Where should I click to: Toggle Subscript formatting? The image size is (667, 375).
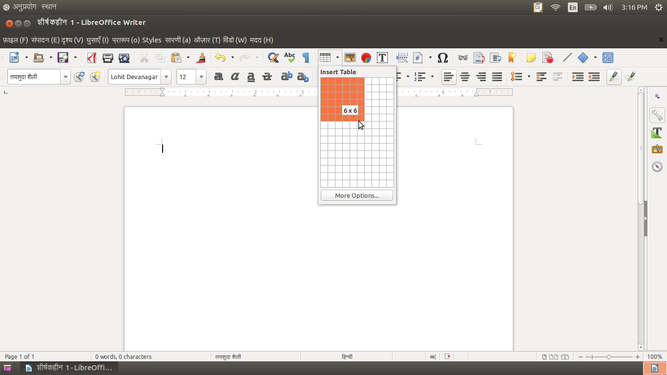coord(302,77)
